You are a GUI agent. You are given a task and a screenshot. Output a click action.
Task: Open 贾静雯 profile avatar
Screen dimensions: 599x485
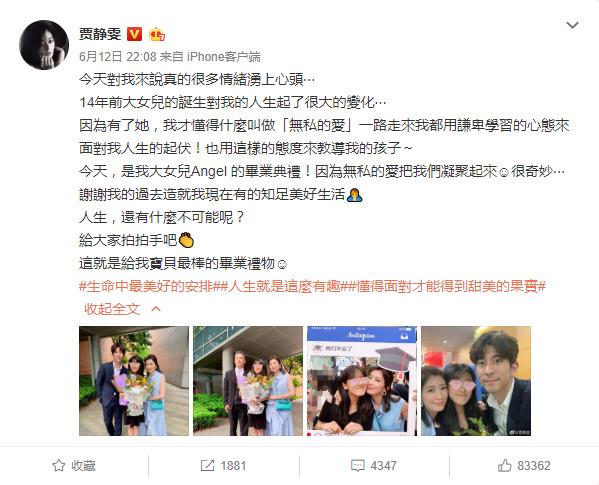pos(44,45)
